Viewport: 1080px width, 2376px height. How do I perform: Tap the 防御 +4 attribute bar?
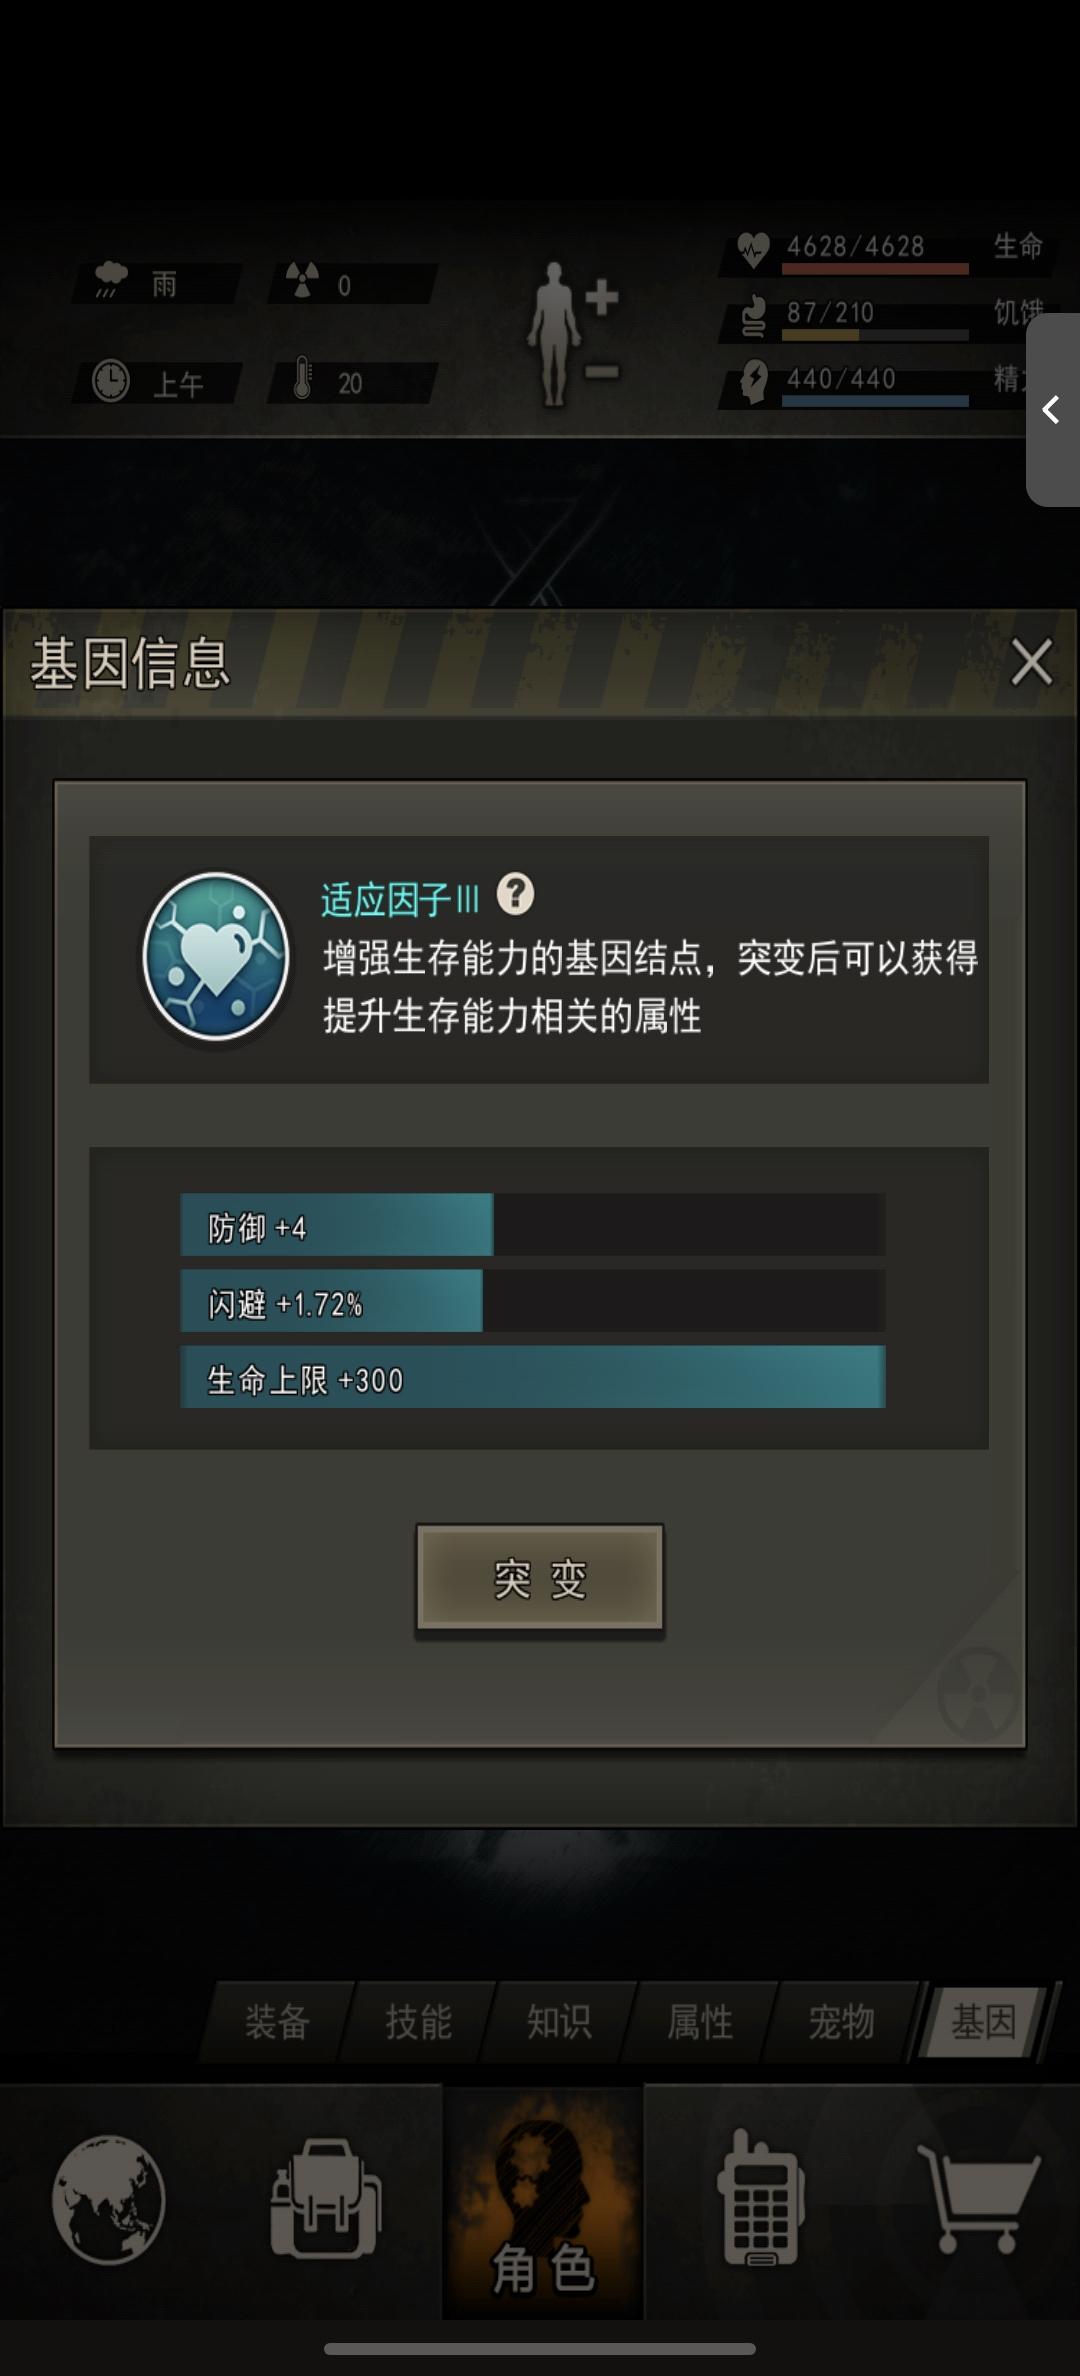click(533, 1225)
